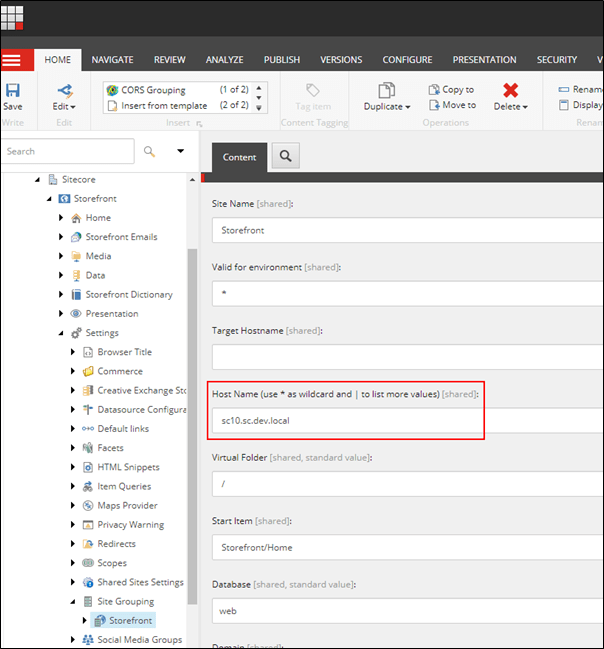The width and height of the screenshot is (604, 649).
Task: Select Storefront Dictionary book icon
Action: click(76, 295)
